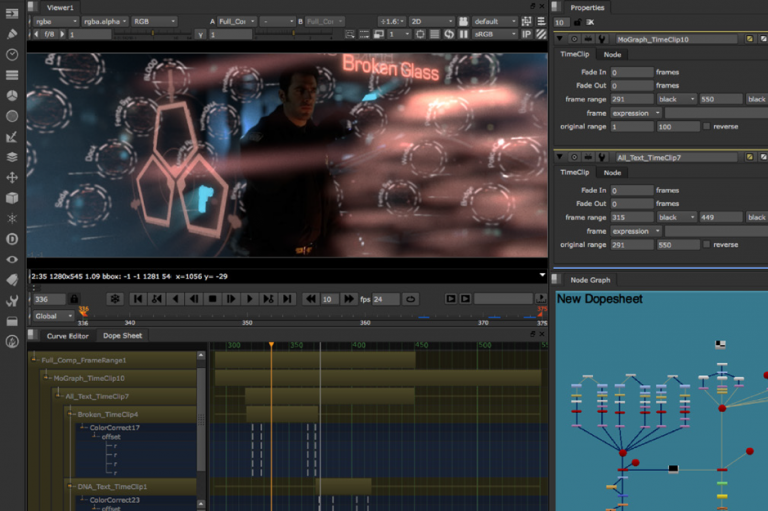The height and width of the screenshot is (511, 768).
Task: Select Broken_TimeClip4 in the dope sheet
Action: click(x=108, y=414)
